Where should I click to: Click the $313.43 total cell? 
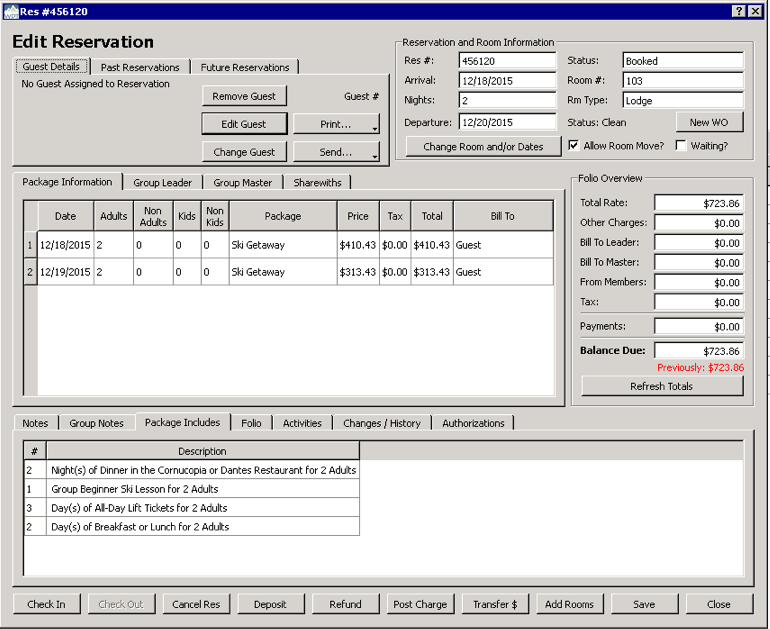tap(432, 272)
